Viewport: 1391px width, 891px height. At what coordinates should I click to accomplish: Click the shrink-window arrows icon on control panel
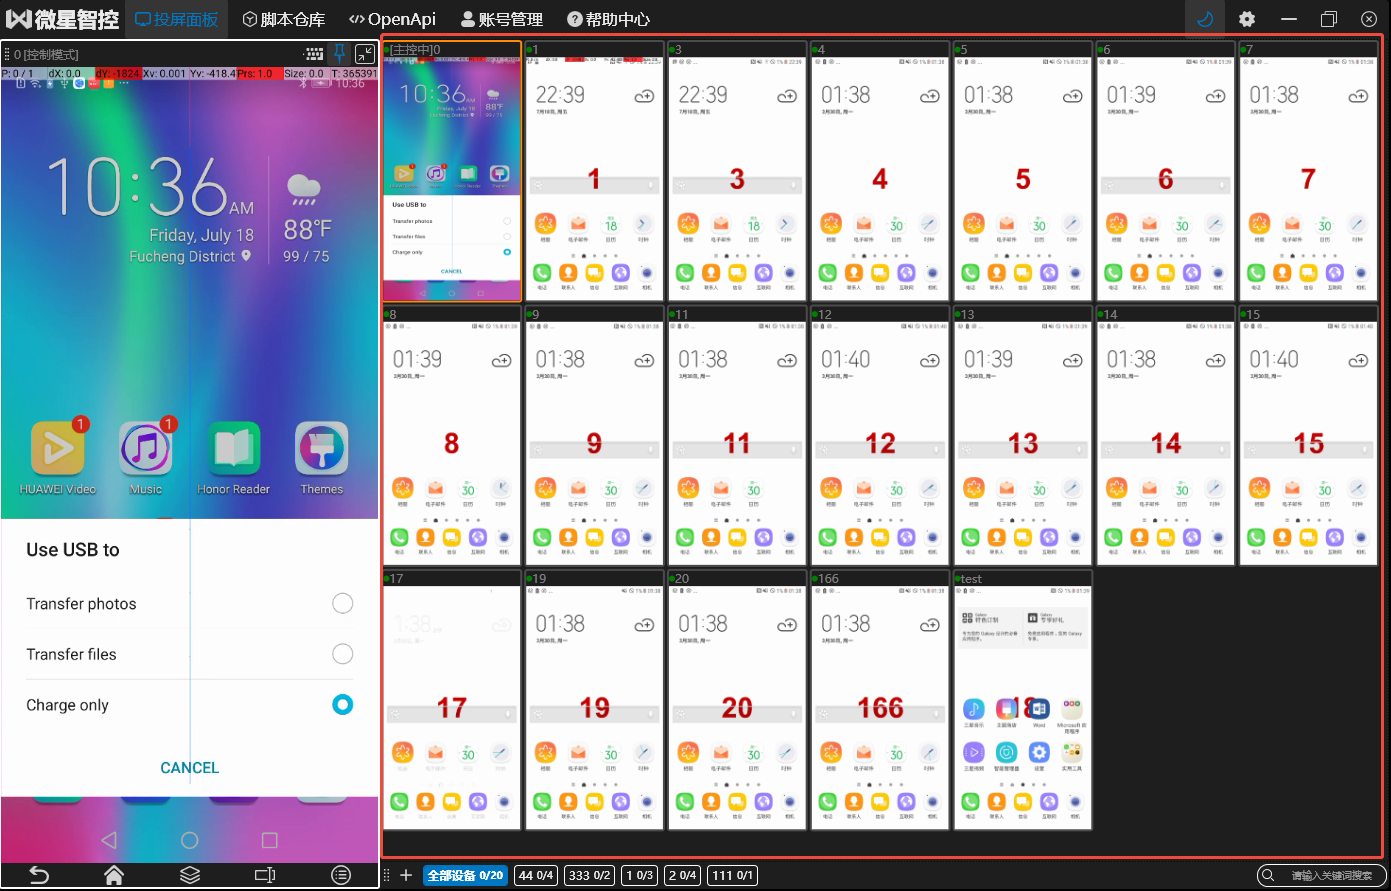(x=365, y=54)
